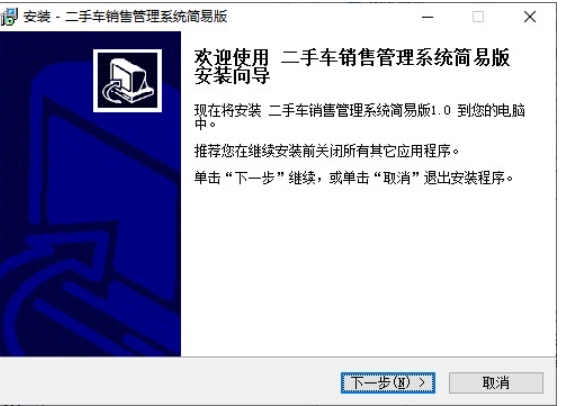Close the setup wizard window
The image size is (561, 406).
(530, 17)
